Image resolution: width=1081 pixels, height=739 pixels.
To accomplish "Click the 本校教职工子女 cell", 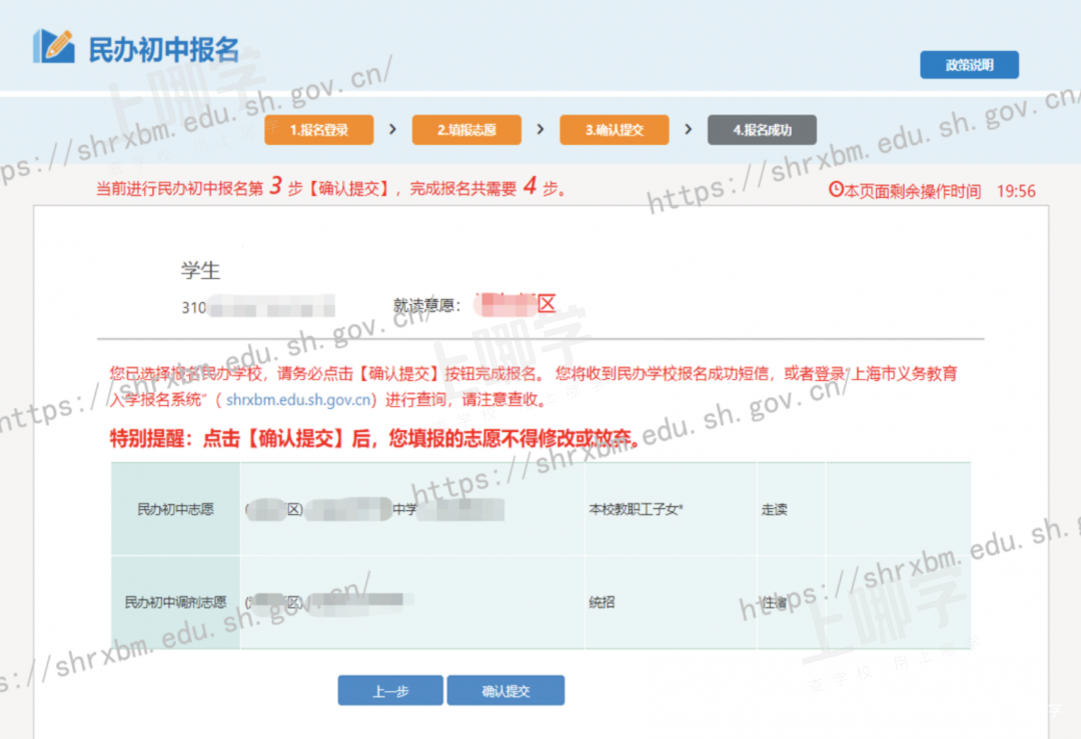I will (636, 509).
